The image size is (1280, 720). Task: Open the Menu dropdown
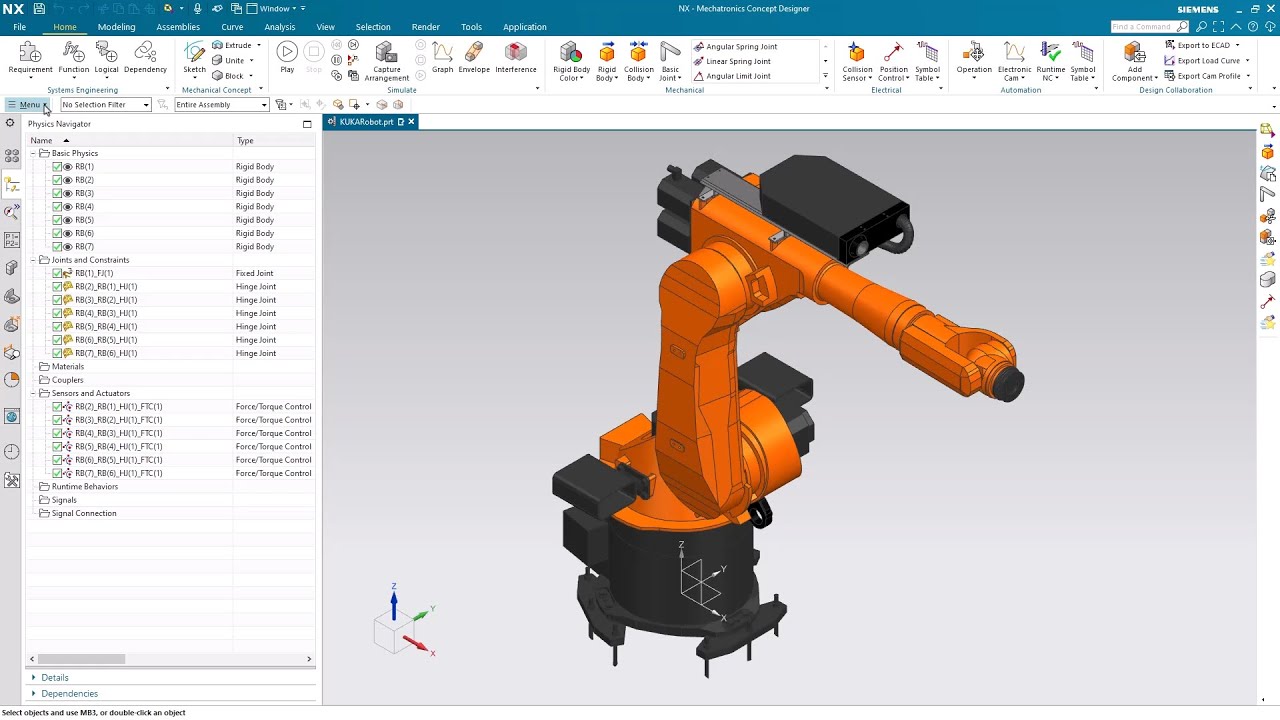pos(27,105)
